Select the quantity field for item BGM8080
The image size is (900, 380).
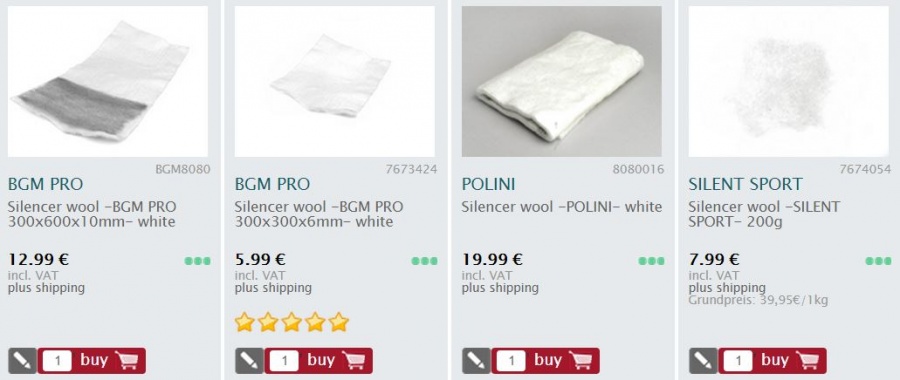[57, 361]
